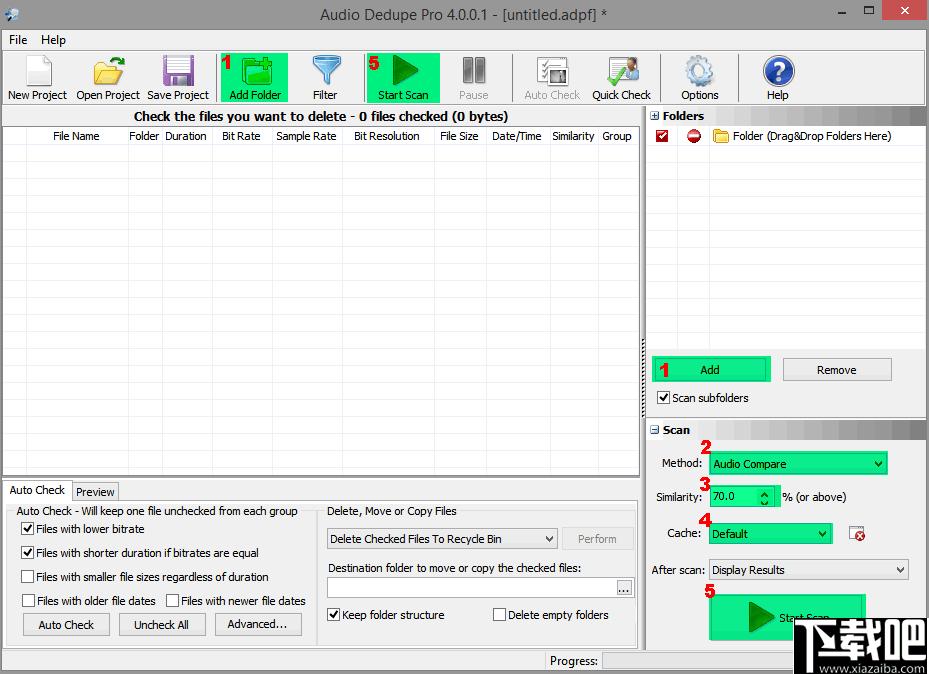Switch to the Preview tab
The width and height of the screenshot is (929, 674).
(96, 491)
